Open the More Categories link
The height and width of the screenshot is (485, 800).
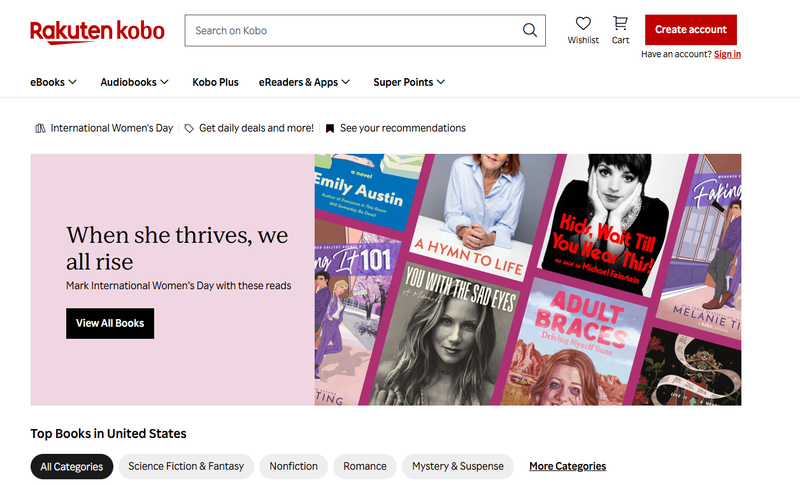pyautogui.click(x=567, y=466)
